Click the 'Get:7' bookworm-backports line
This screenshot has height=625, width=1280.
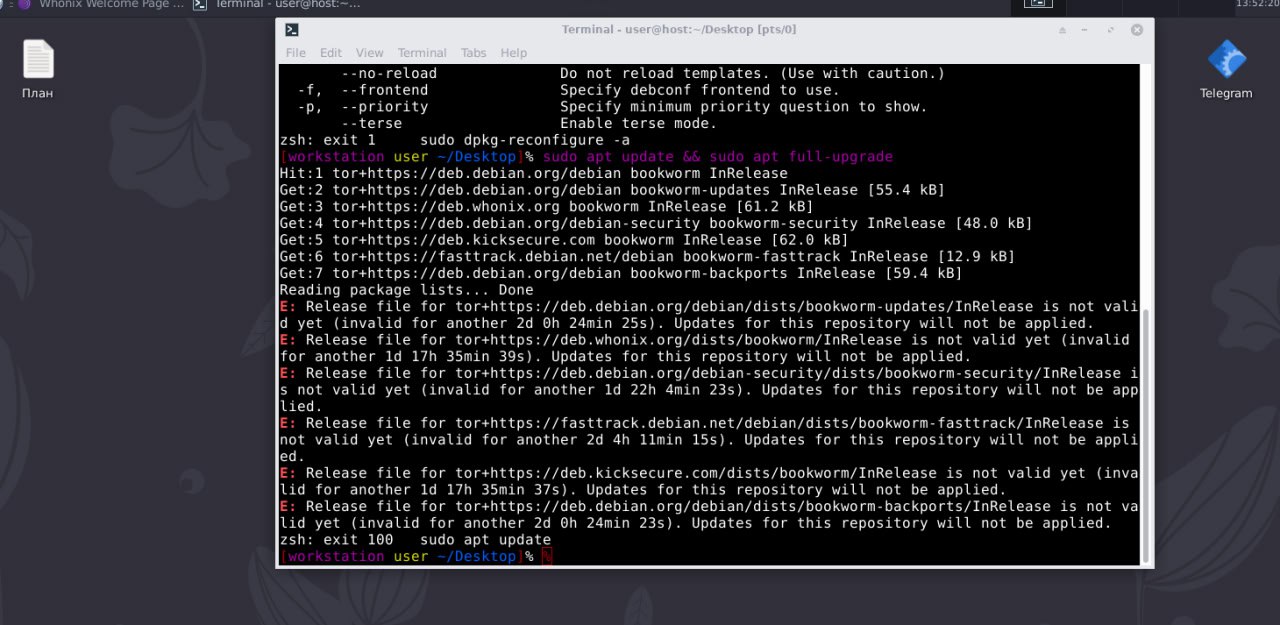[x=621, y=273]
